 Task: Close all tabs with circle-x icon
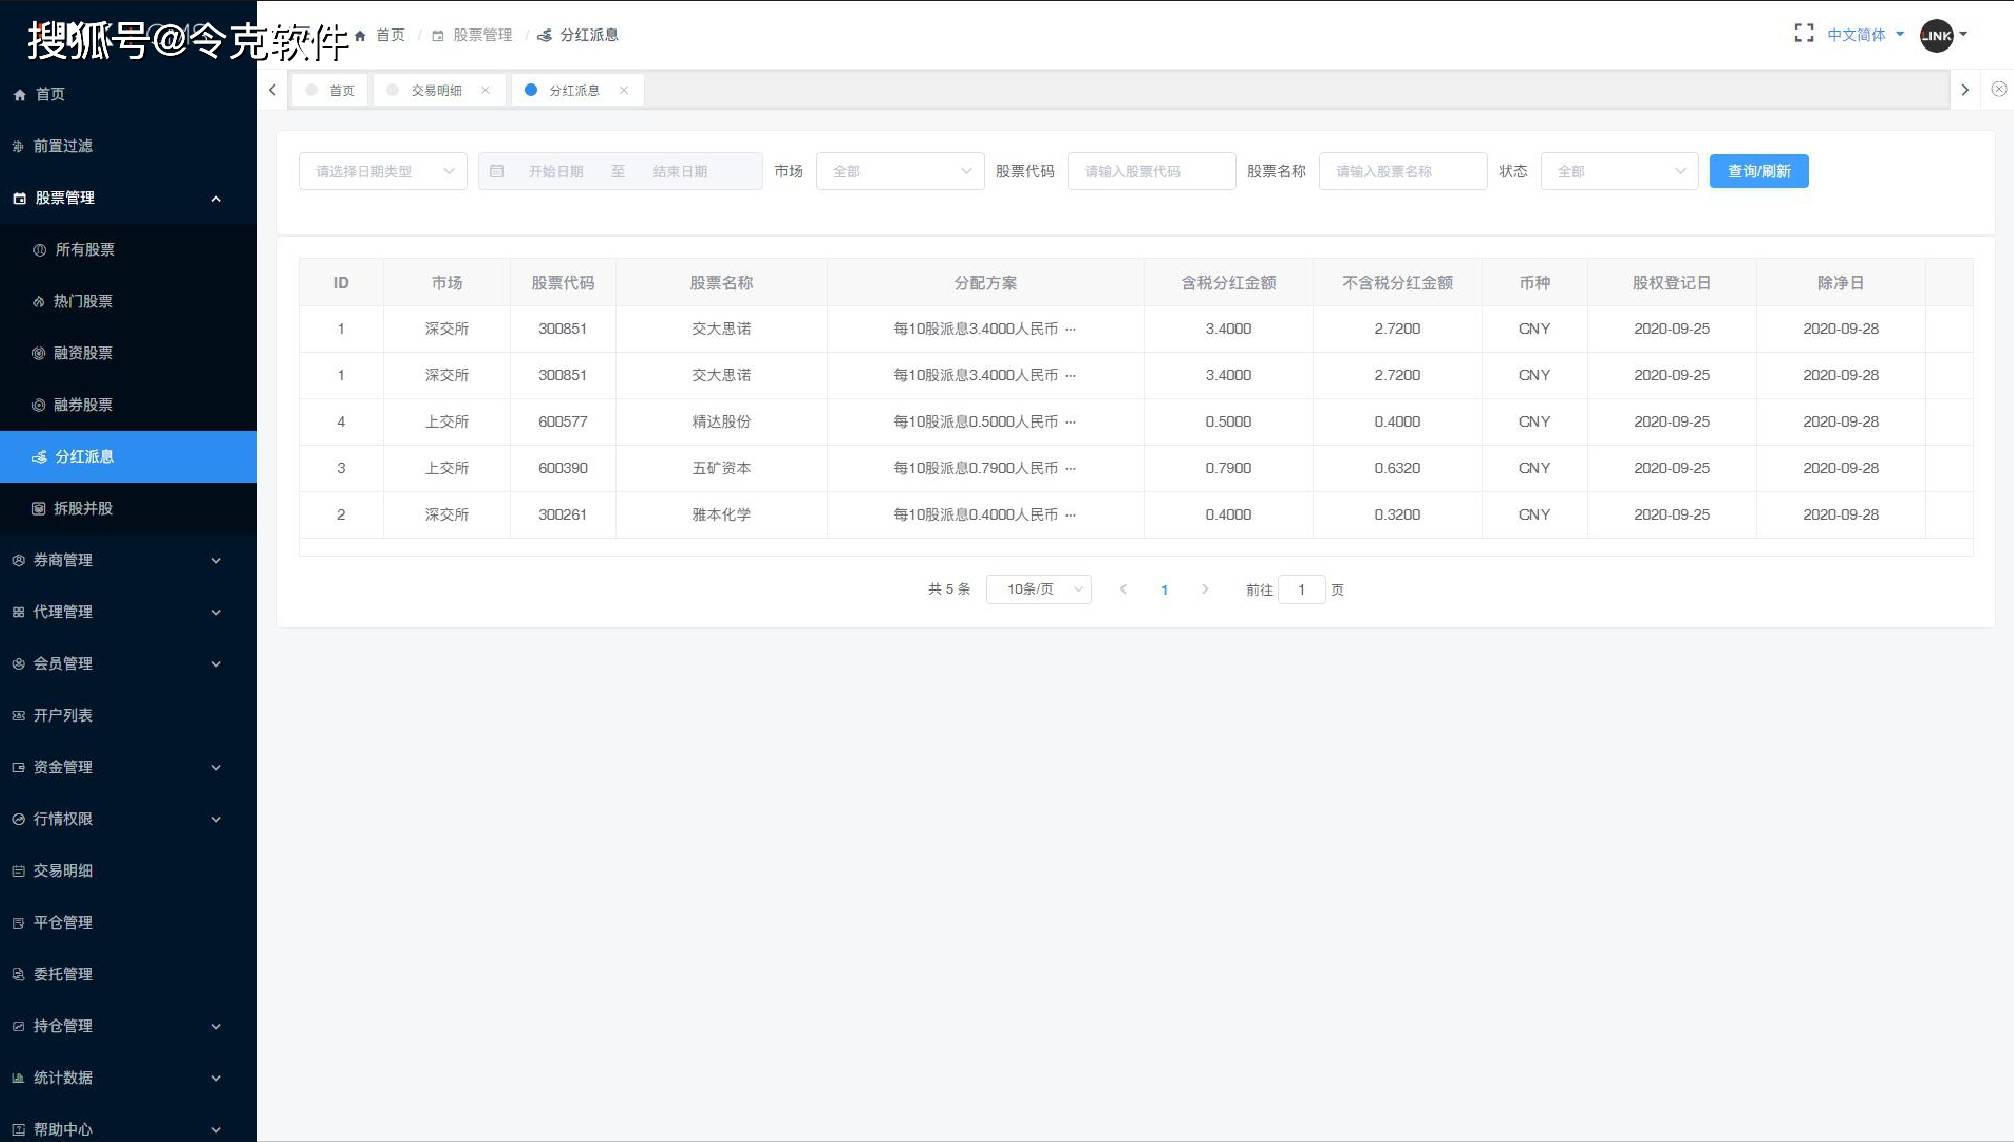coord(1998,89)
